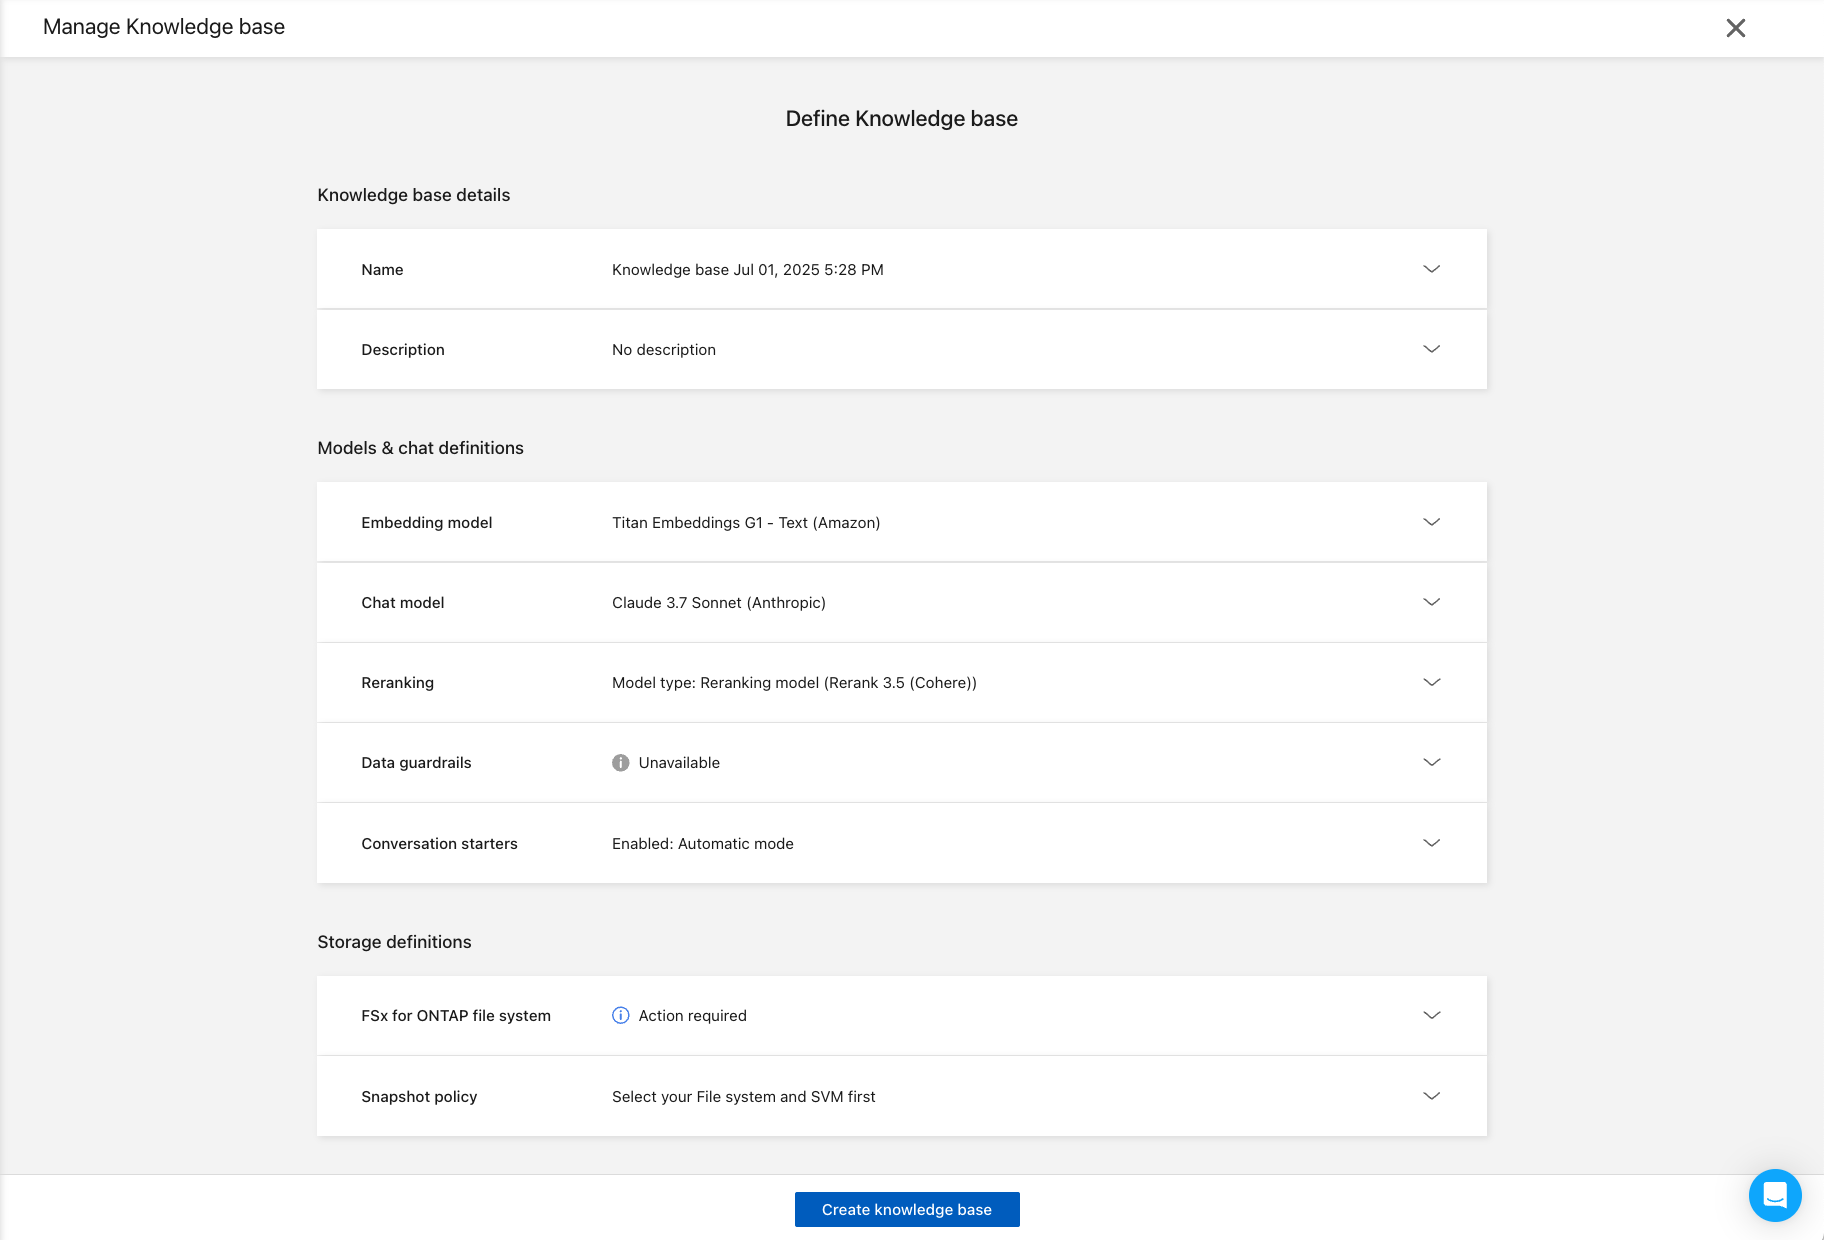The image size is (1824, 1240).
Task: Expand the FSx for ONTAP file system chevron
Action: [1431, 1015]
